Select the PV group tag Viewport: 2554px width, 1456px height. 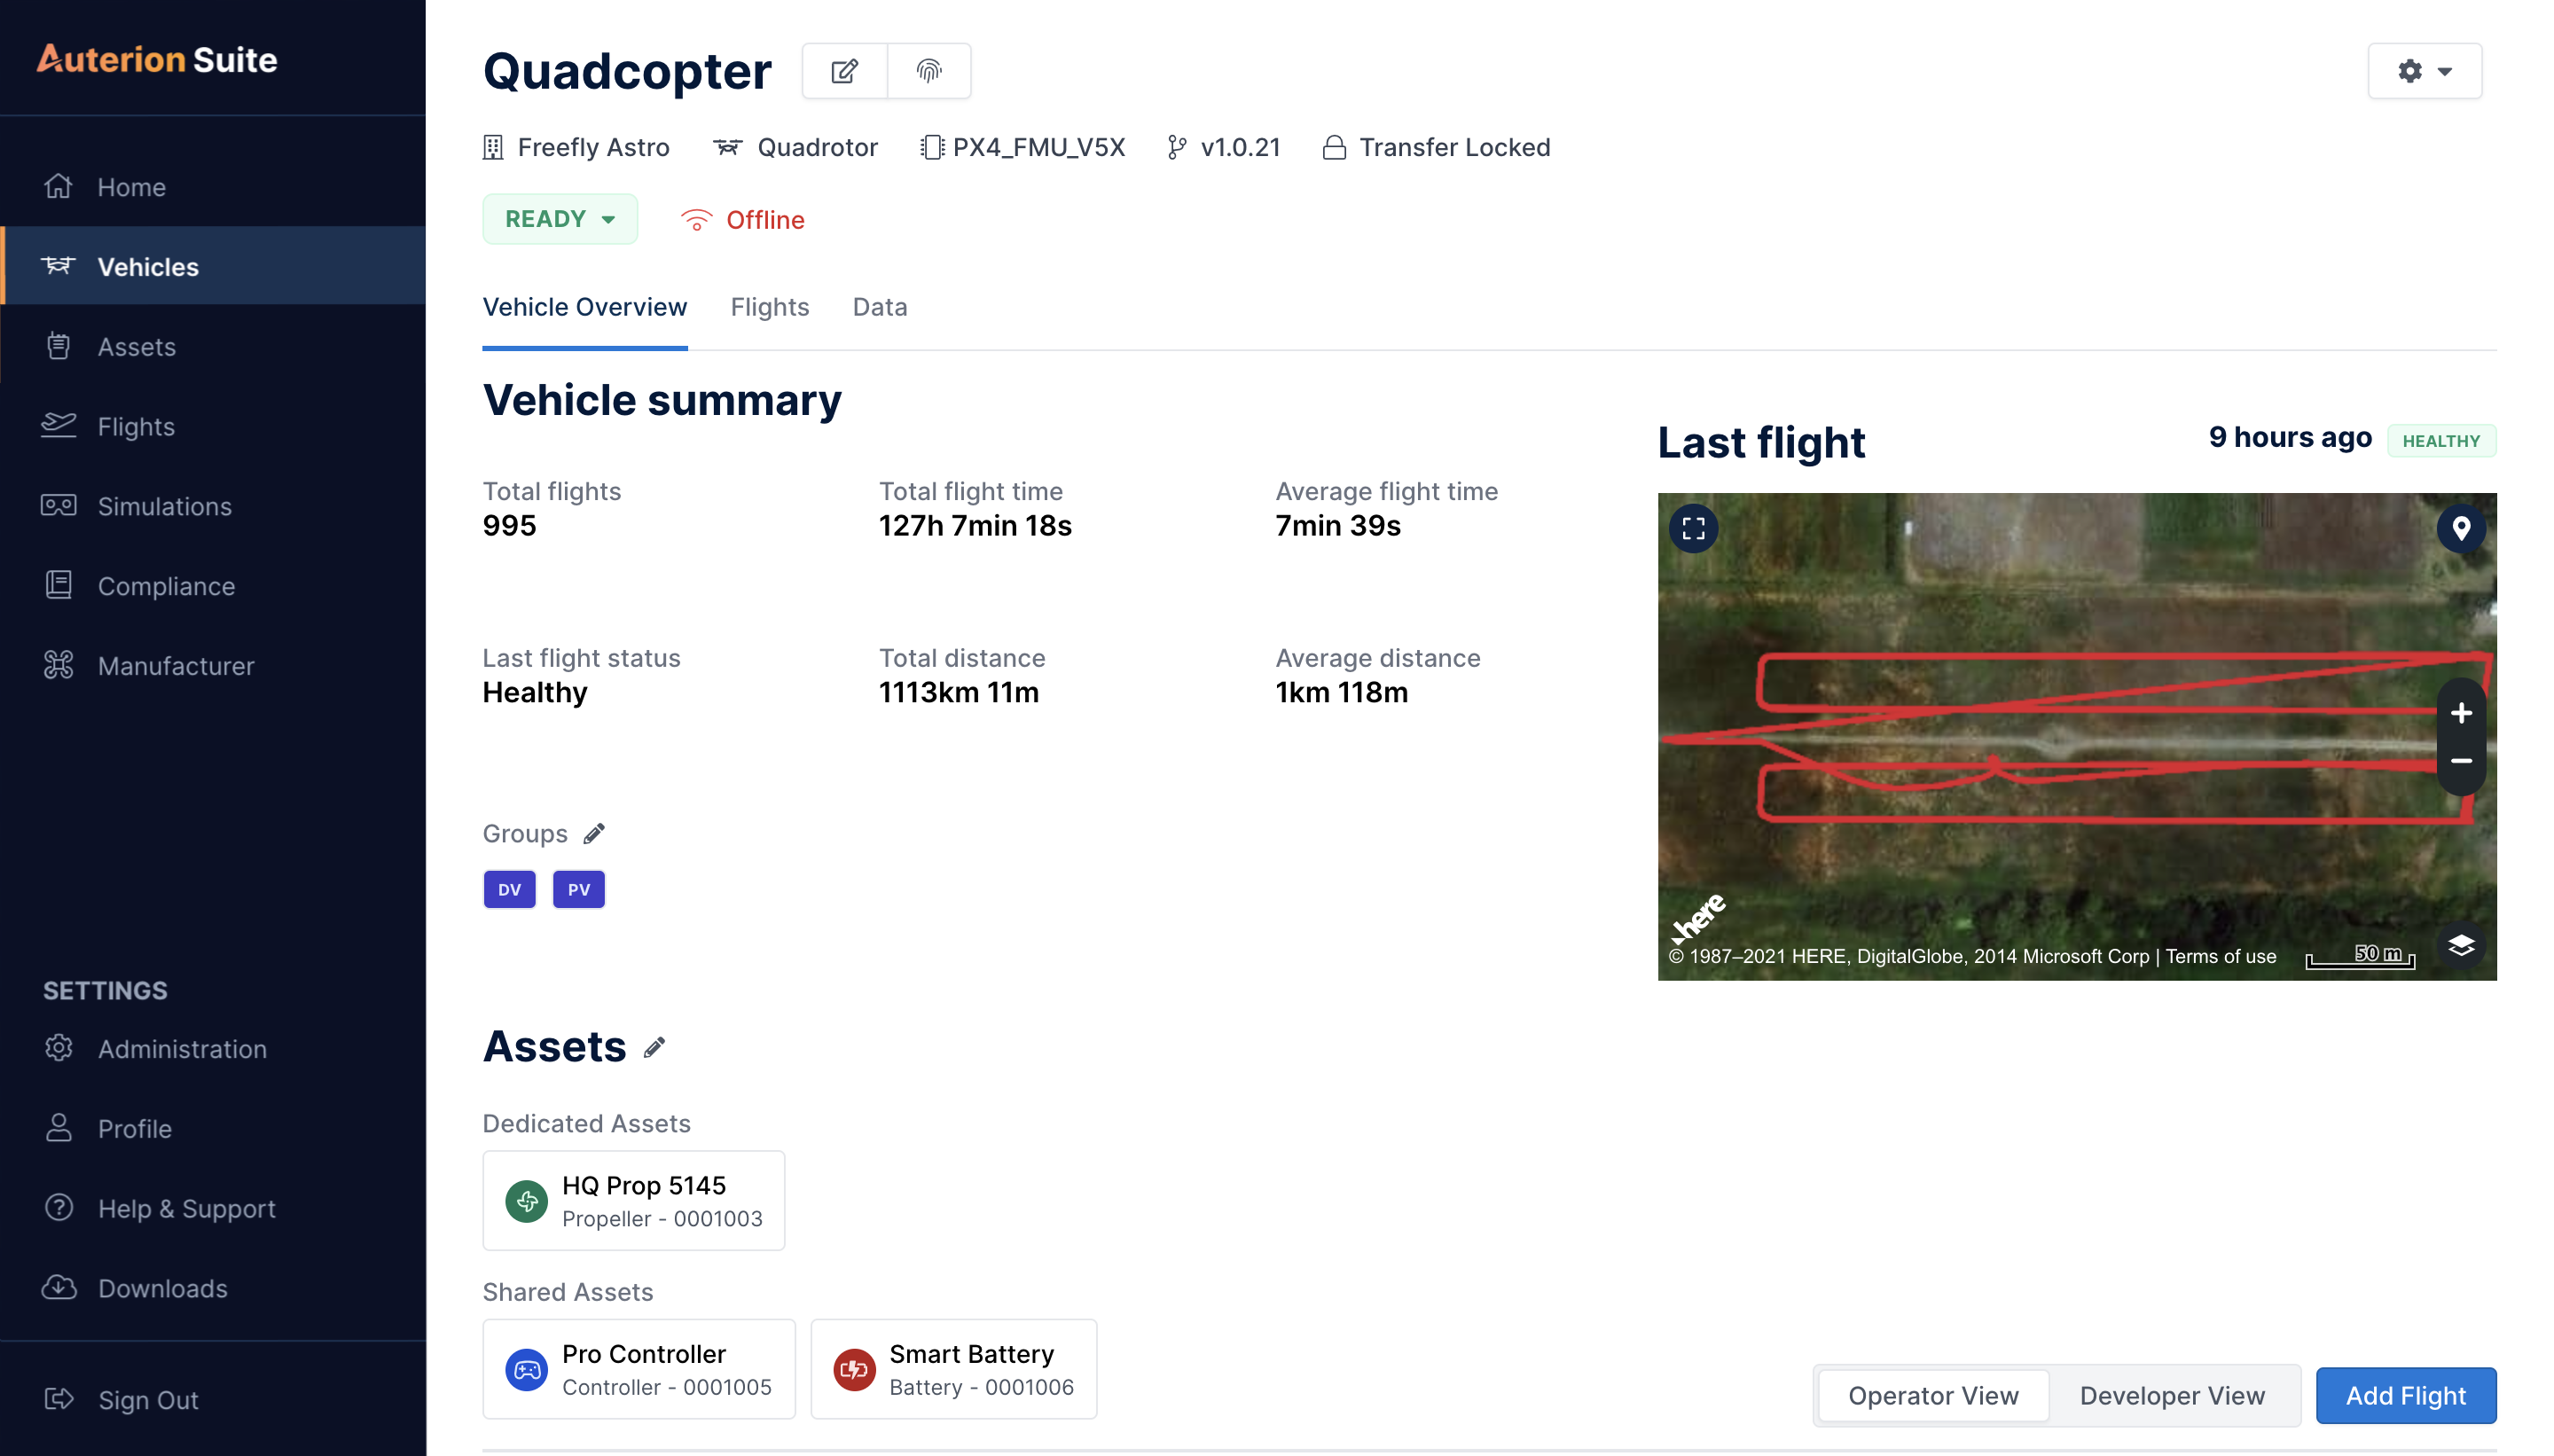click(x=579, y=889)
